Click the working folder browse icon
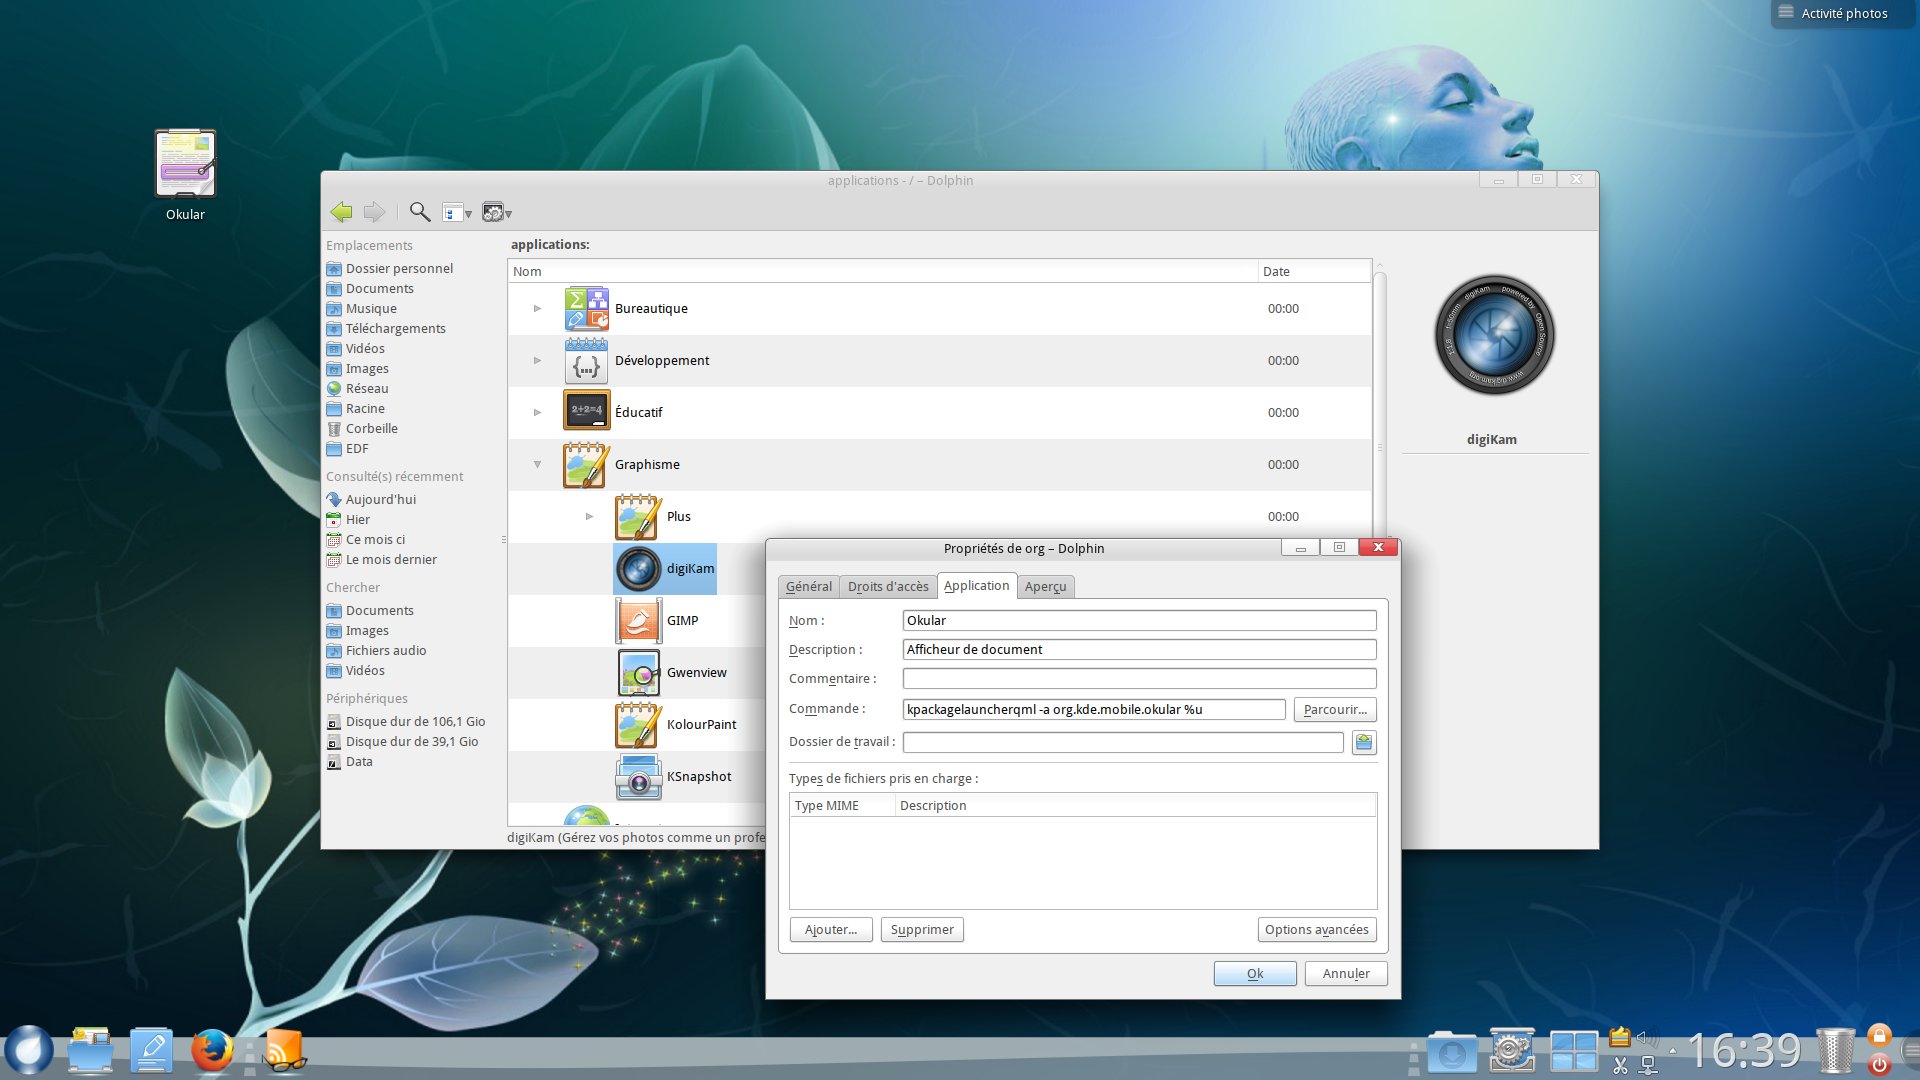Screen dimensions: 1920x1080 [1363, 742]
